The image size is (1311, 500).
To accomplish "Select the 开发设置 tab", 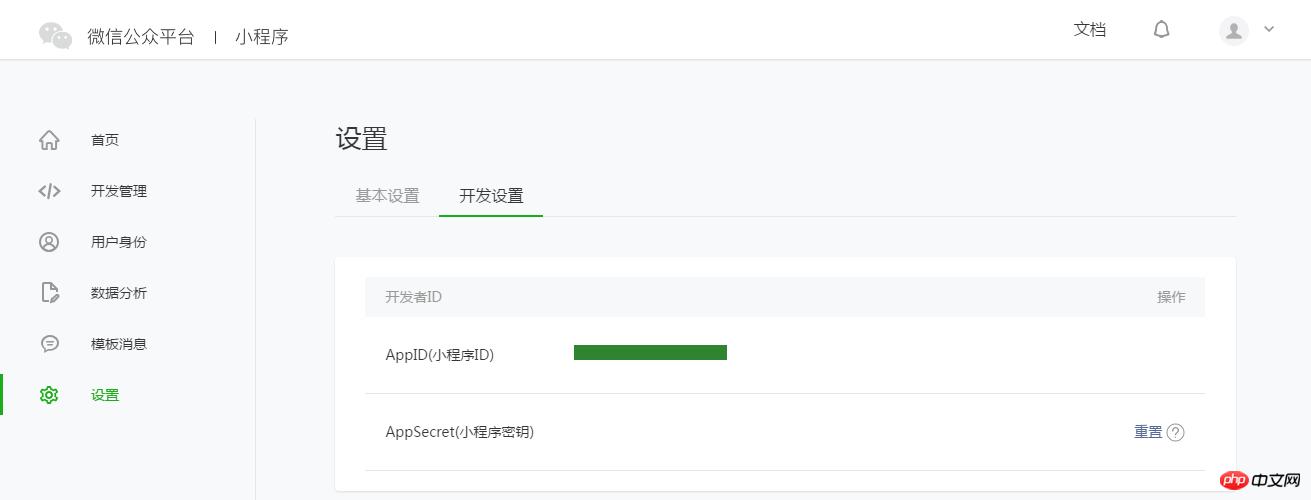I will pos(491,196).
